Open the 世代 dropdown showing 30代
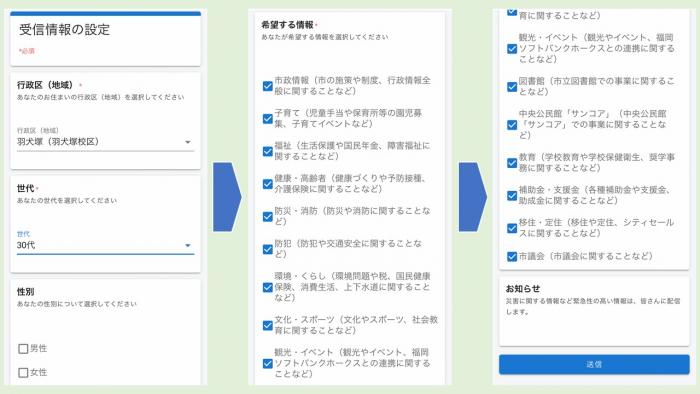 tap(105, 245)
